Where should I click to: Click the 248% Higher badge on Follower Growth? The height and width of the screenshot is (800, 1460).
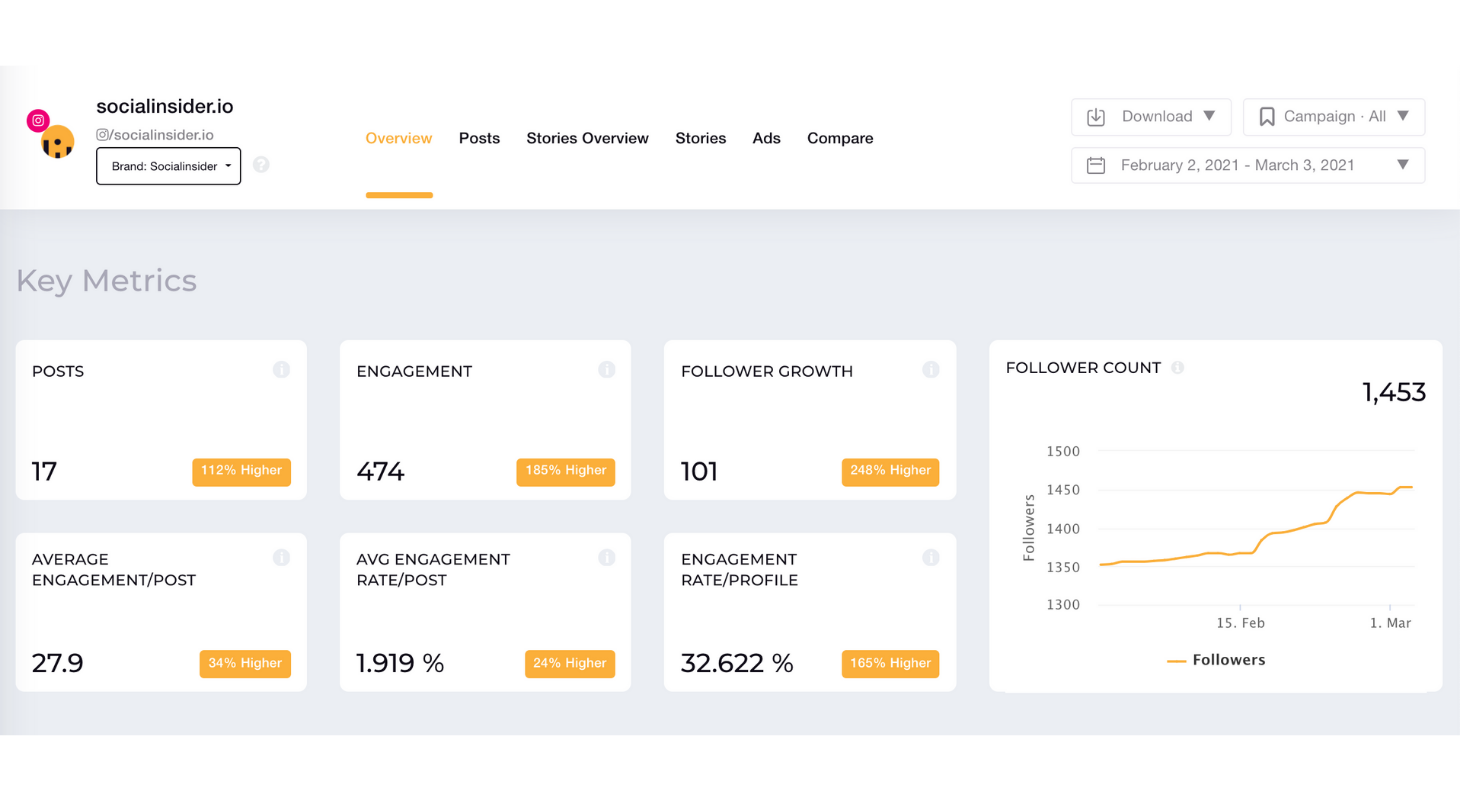[x=891, y=471]
